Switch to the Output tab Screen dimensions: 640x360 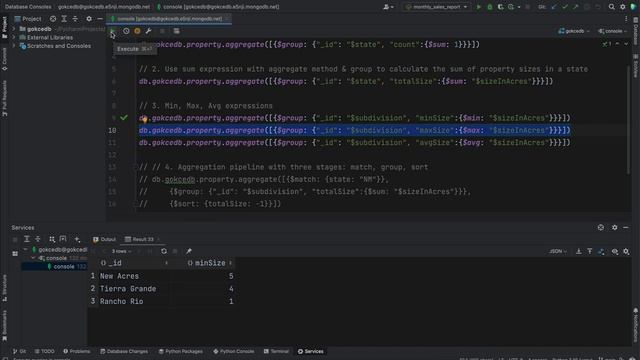click(104, 240)
